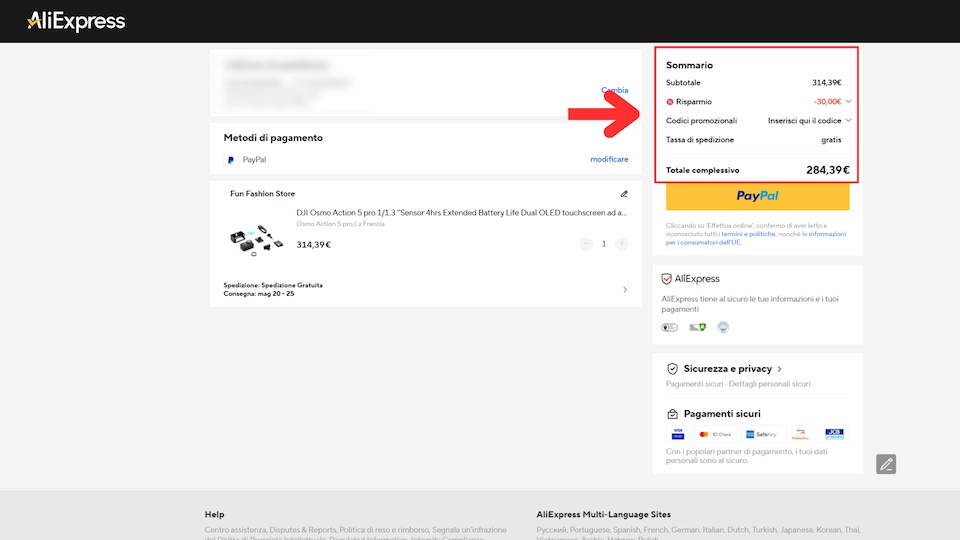Image resolution: width=960 pixels, height=540 pixels.
Task: Click modificare to change payment method
Action: [609, 159]
